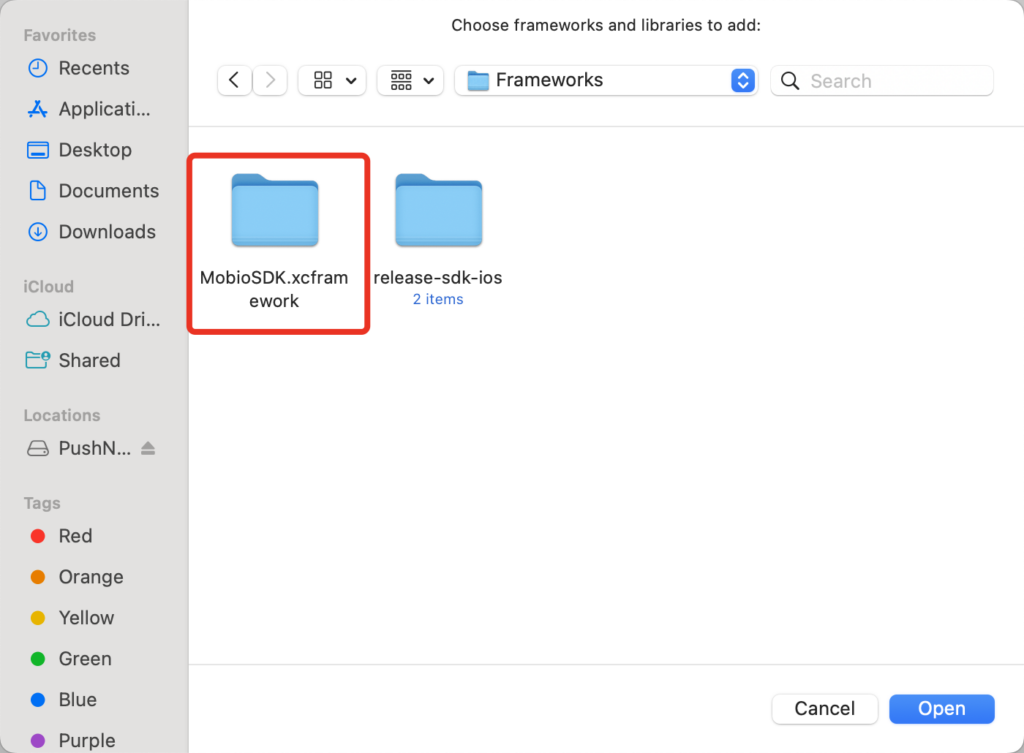Screen dimensions: 1024x753
Task: Open the group-by options dropdown
Action: coord(410,81)
